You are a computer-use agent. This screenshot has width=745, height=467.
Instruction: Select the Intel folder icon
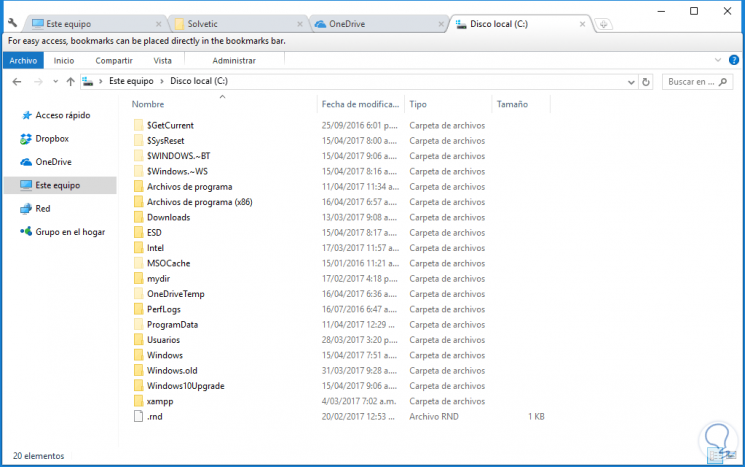tap(138, 248)
